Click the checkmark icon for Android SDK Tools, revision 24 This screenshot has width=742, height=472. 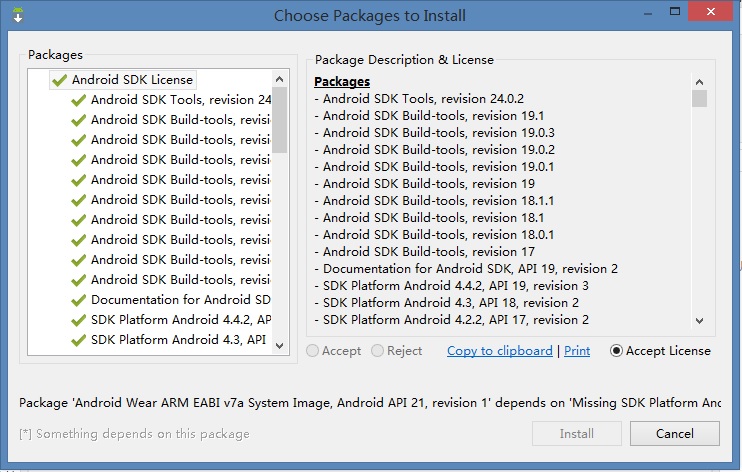click(x=79, y=100)
